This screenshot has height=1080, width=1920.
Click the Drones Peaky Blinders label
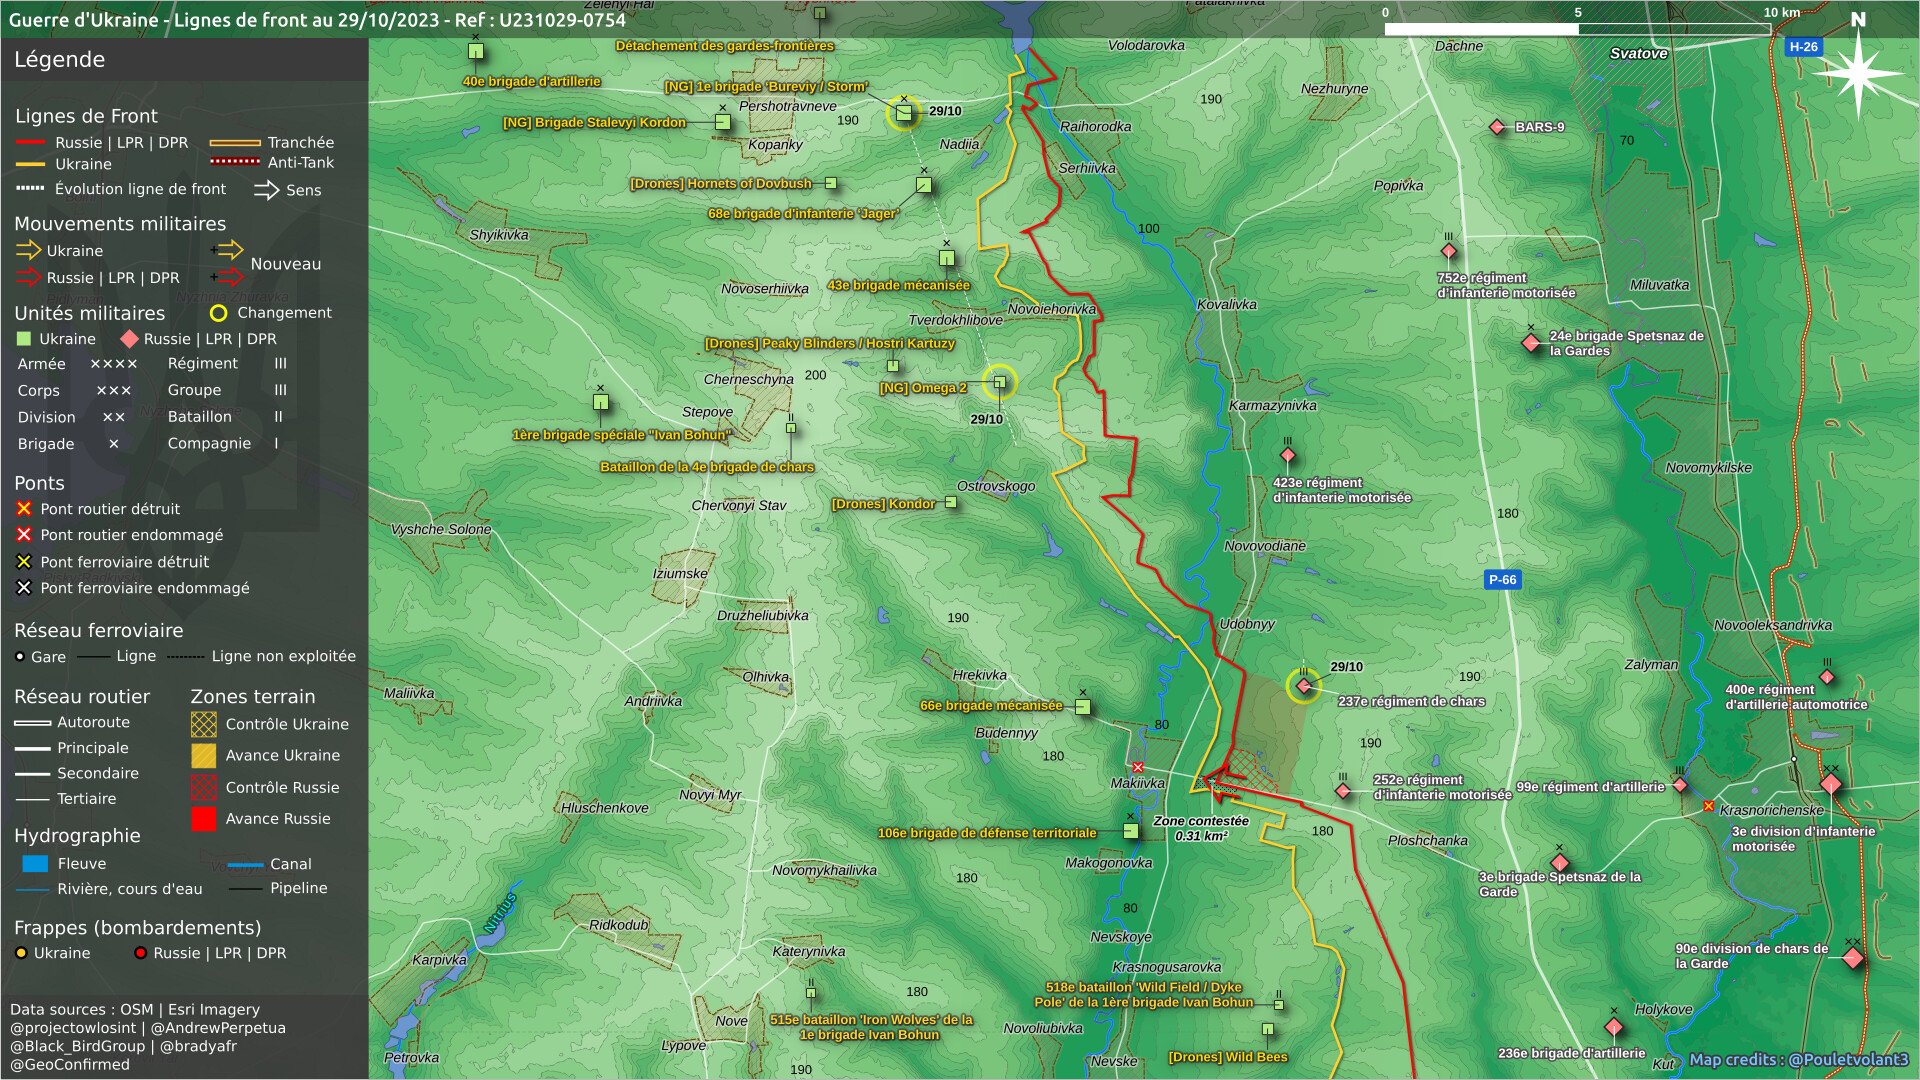click(830, 343)
